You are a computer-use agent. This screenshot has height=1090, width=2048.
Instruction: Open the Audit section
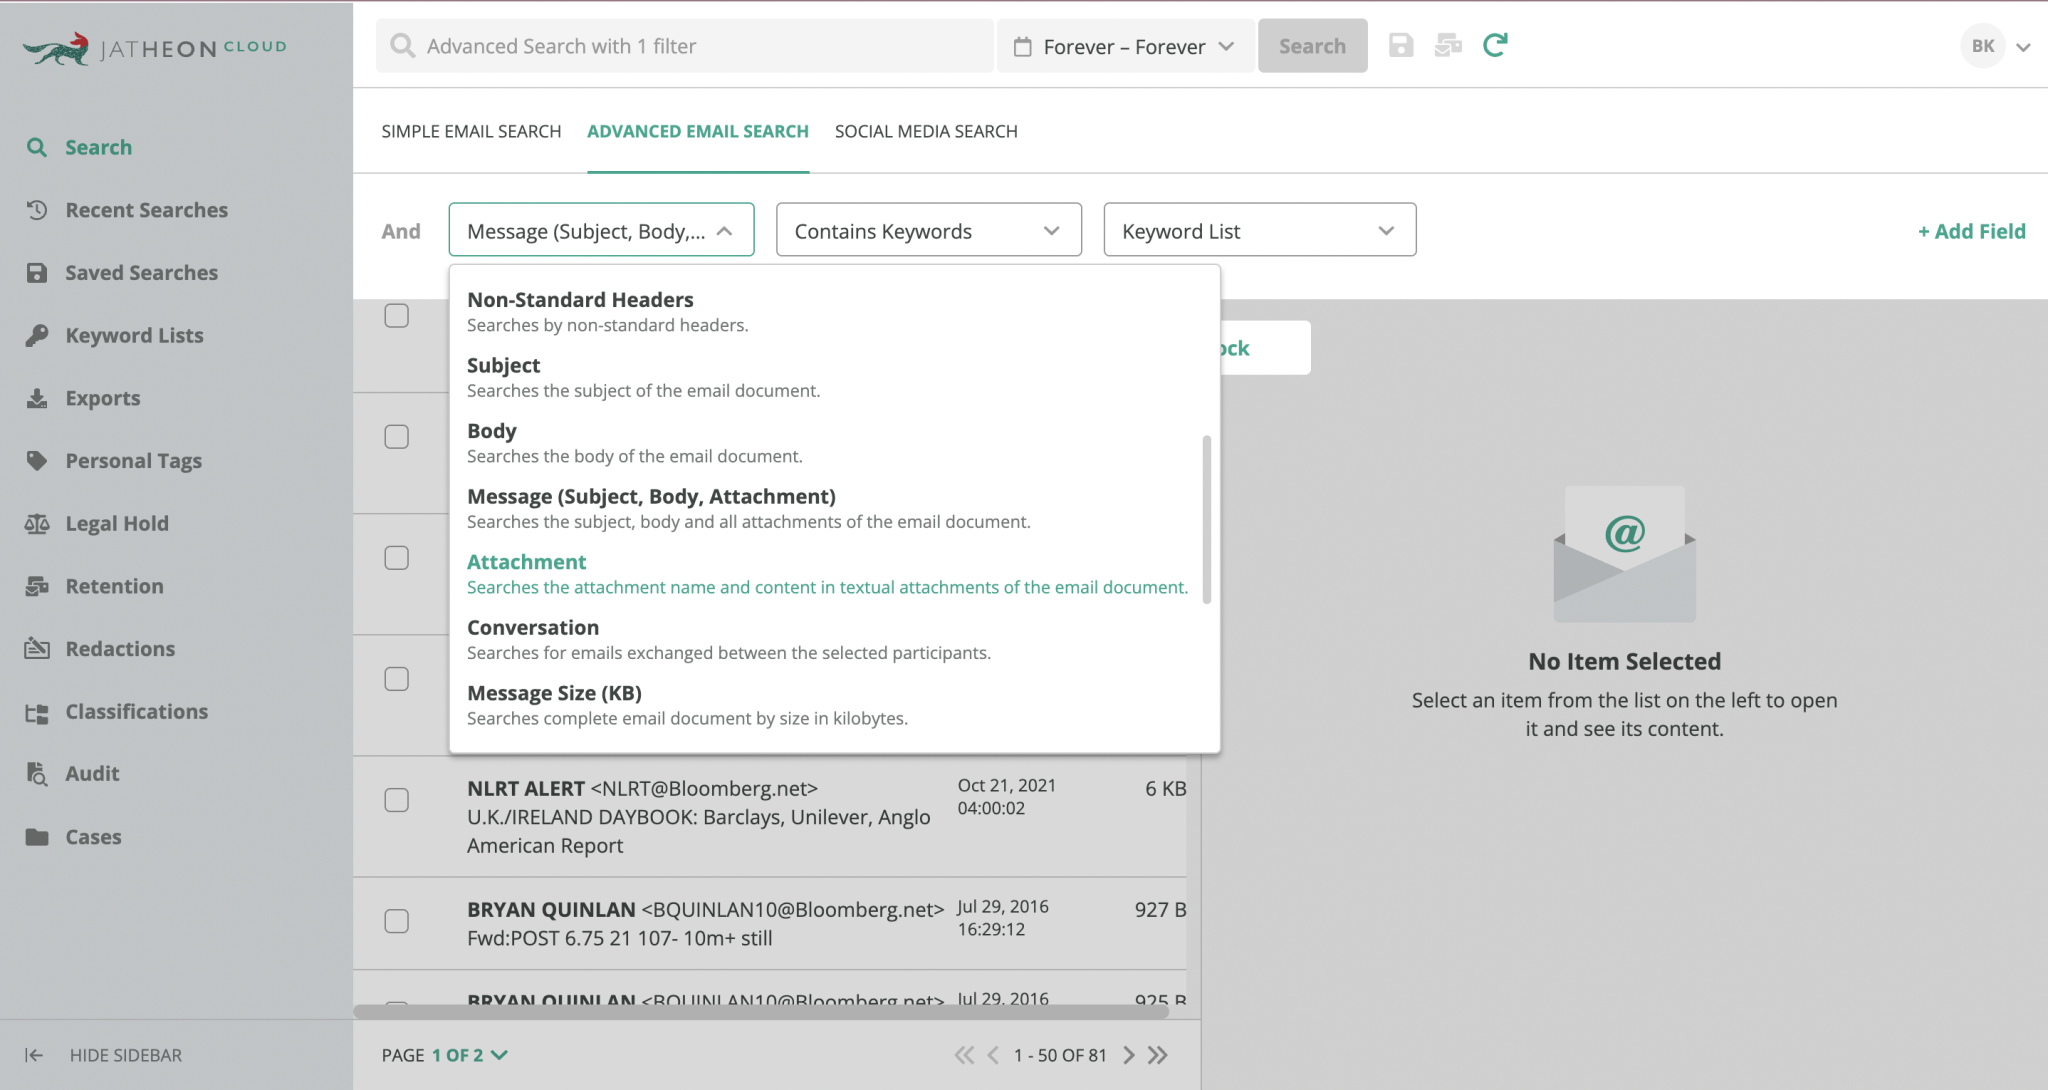92,773
